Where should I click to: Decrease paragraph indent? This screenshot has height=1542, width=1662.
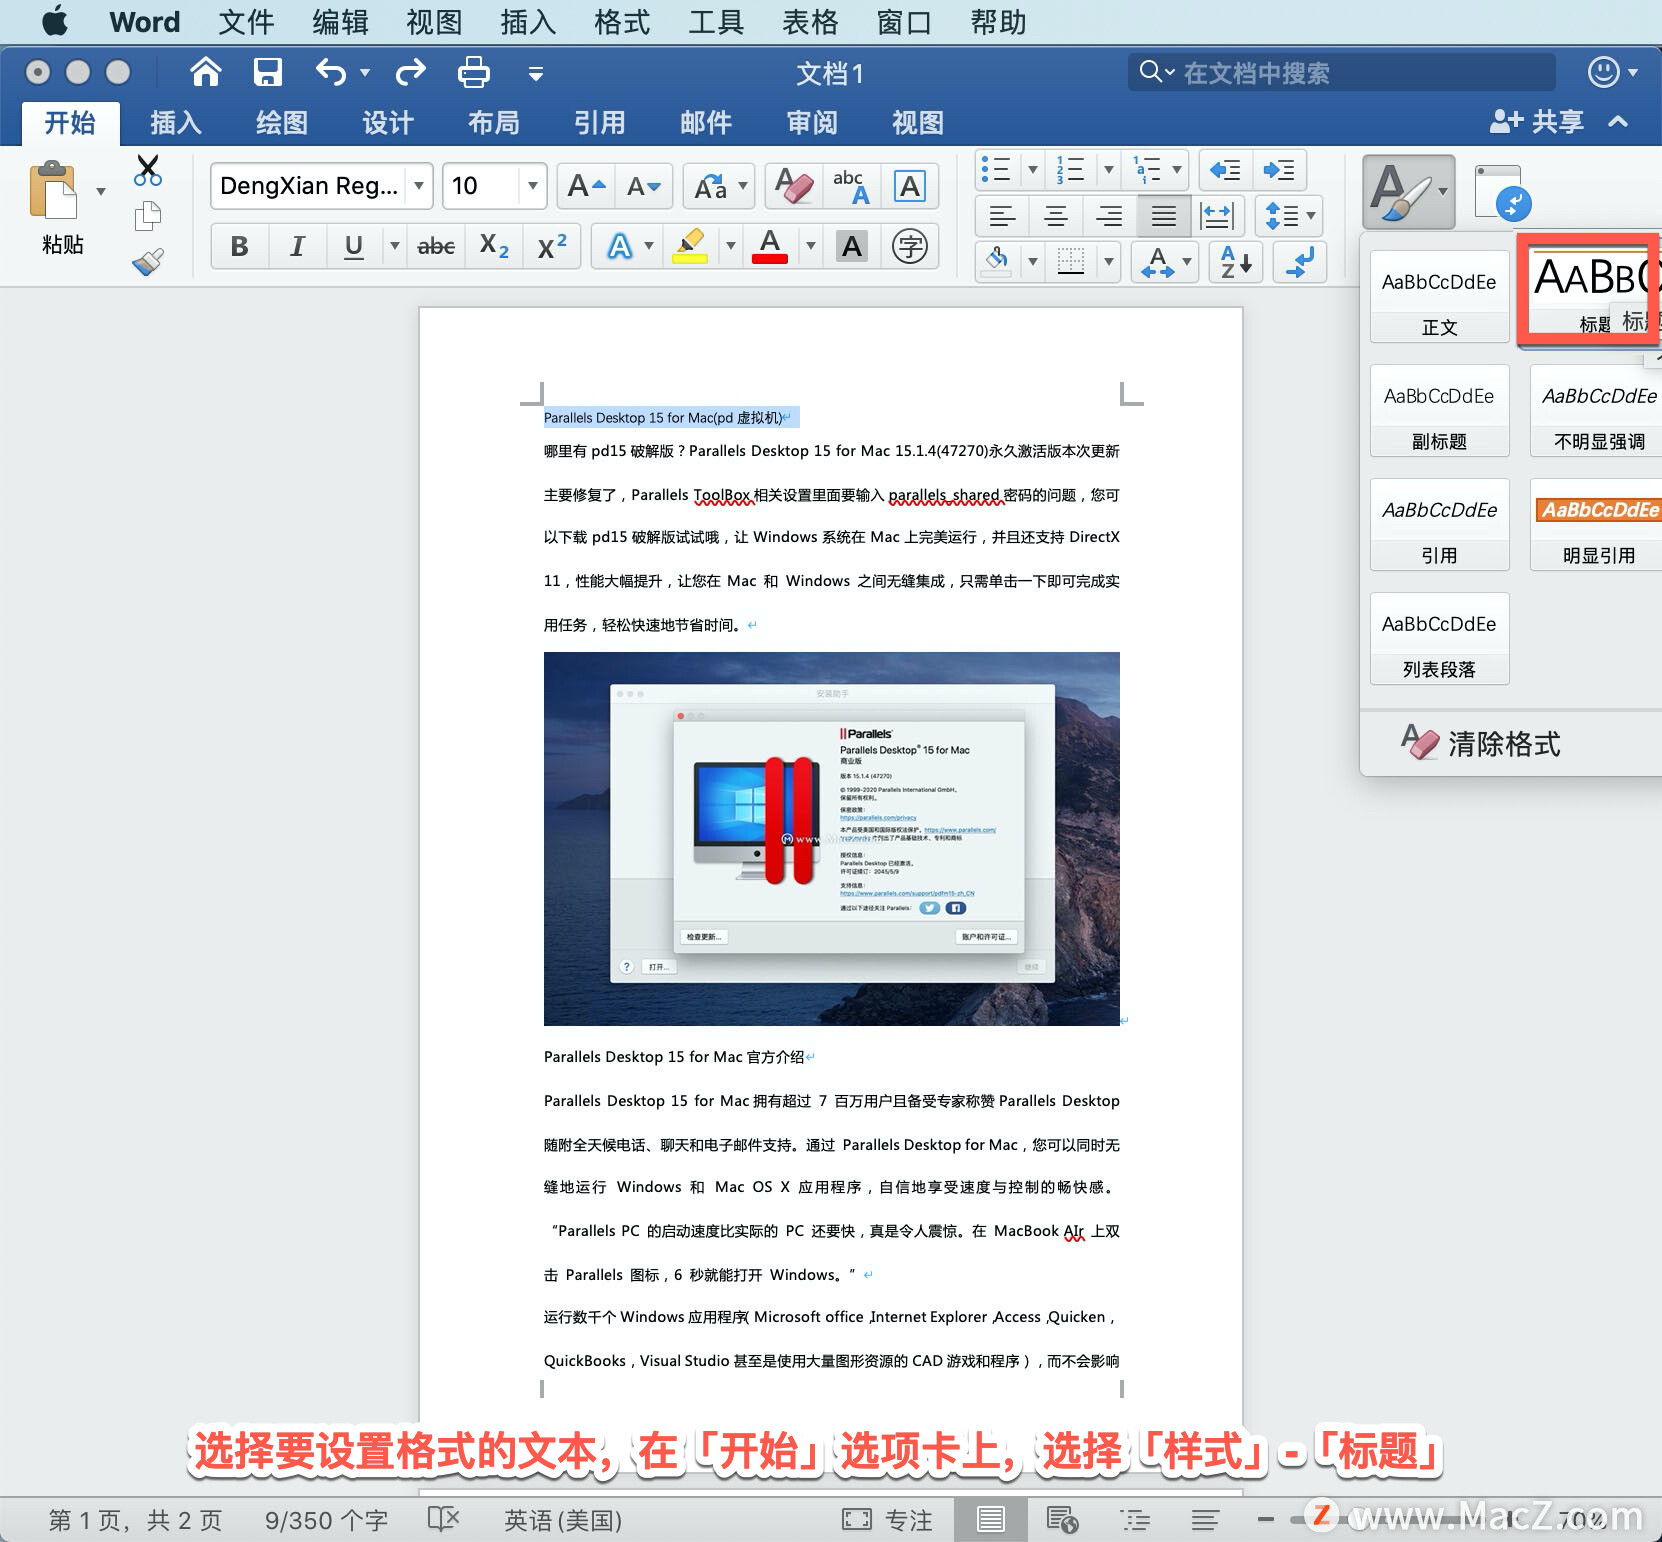pyautogui.click(x=1225, y=170)
